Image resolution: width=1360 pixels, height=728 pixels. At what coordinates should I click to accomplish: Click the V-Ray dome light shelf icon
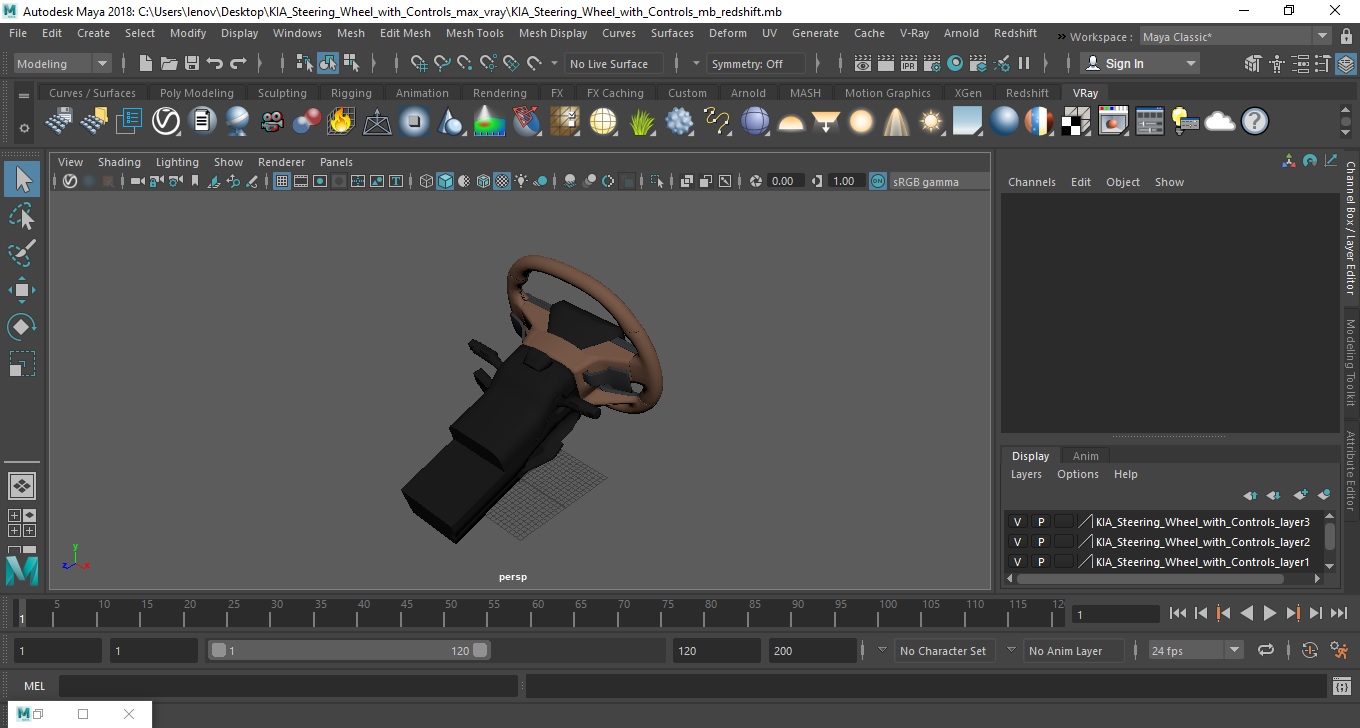click(791, 122)
